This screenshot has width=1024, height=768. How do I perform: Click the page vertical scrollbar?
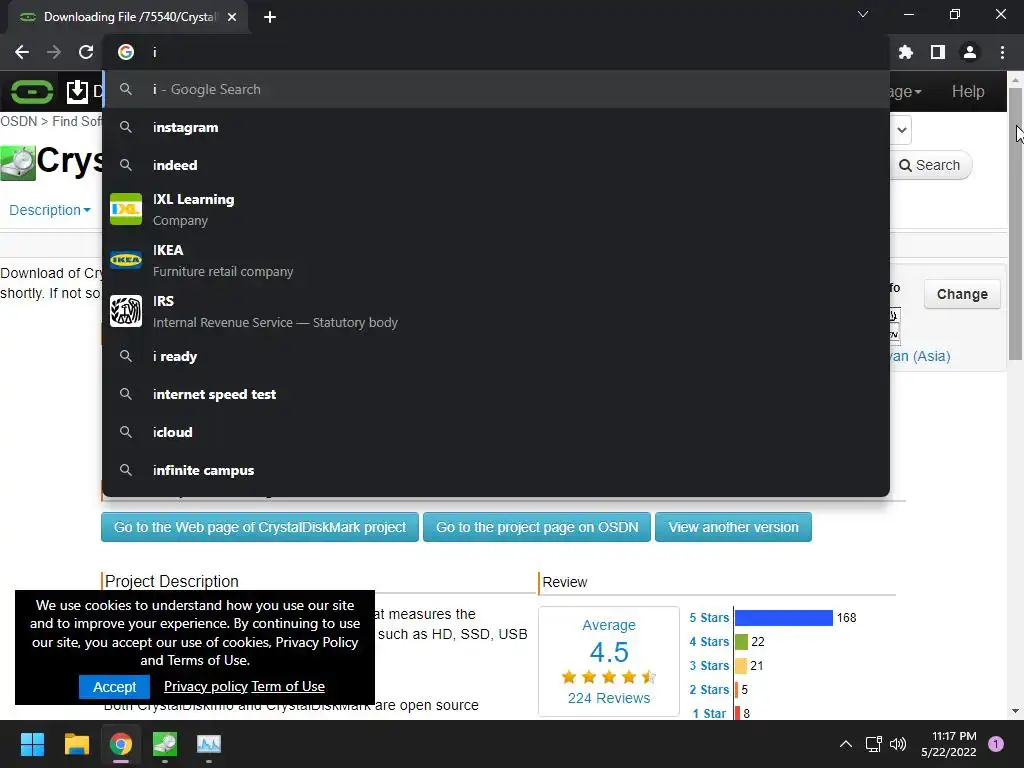pos(1015,223)
